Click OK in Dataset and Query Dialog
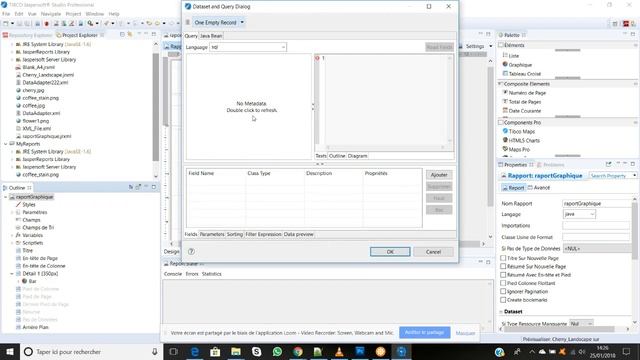This screenshot has height=360, width=640. click(x=390, y=252)
